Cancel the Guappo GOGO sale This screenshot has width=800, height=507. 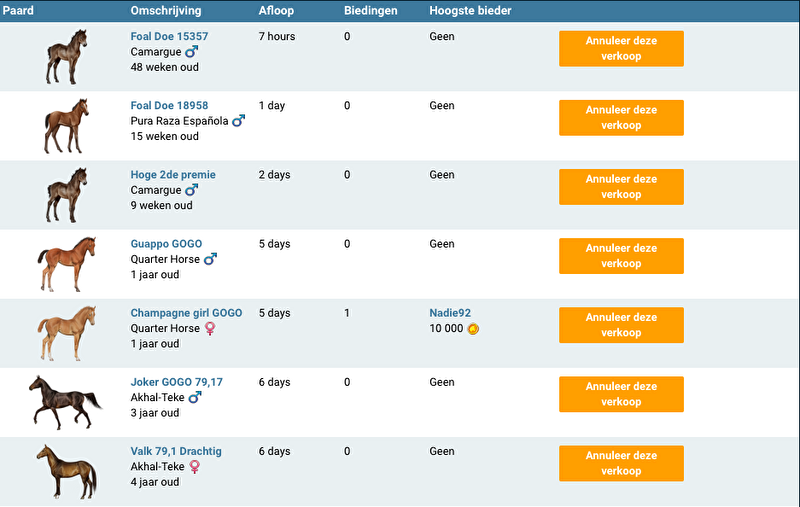pos(621,256)
